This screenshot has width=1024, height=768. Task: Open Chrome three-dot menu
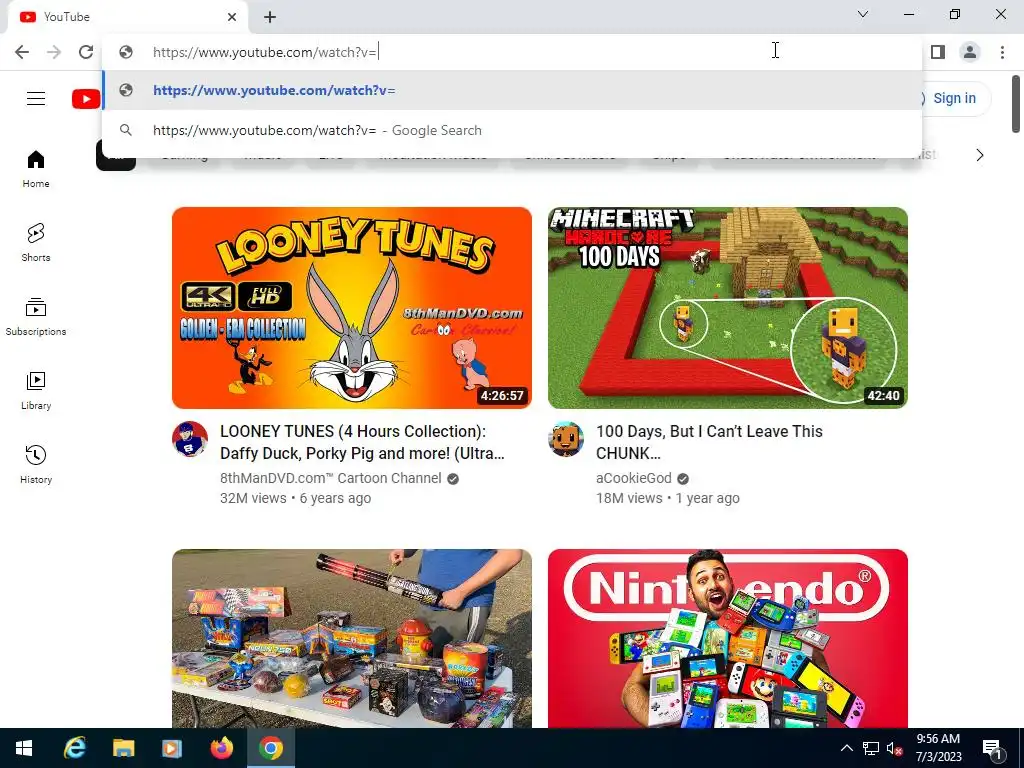pyautogui.click(x=1002, y=52)
